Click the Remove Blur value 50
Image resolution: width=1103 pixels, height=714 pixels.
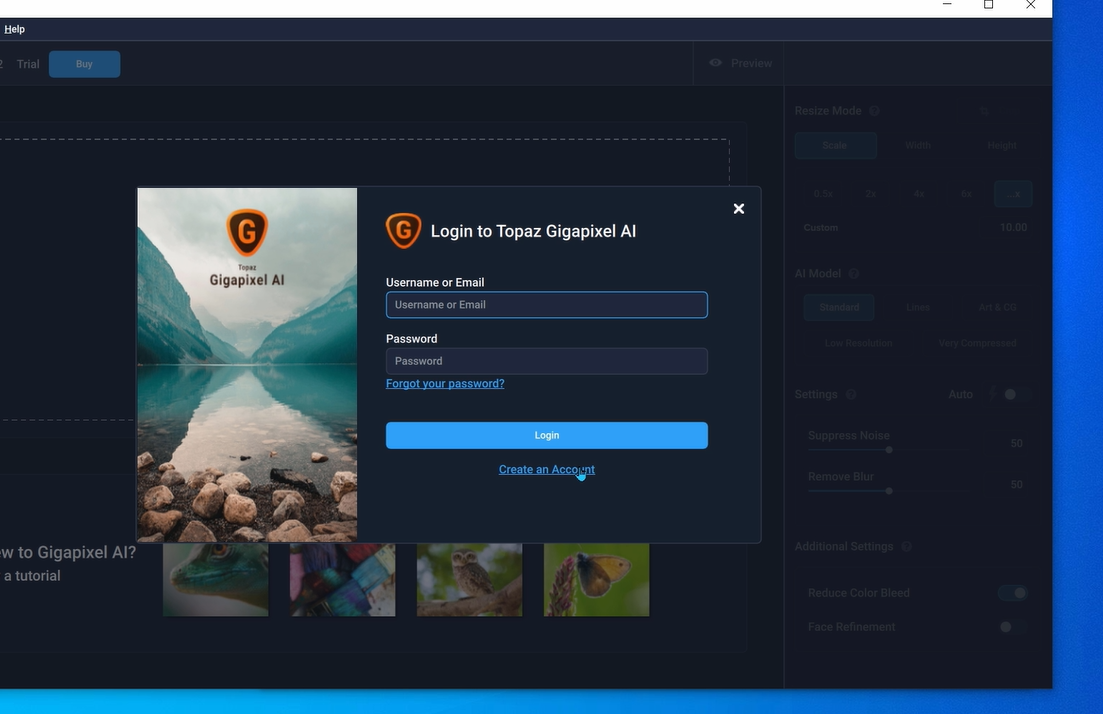1016,485
